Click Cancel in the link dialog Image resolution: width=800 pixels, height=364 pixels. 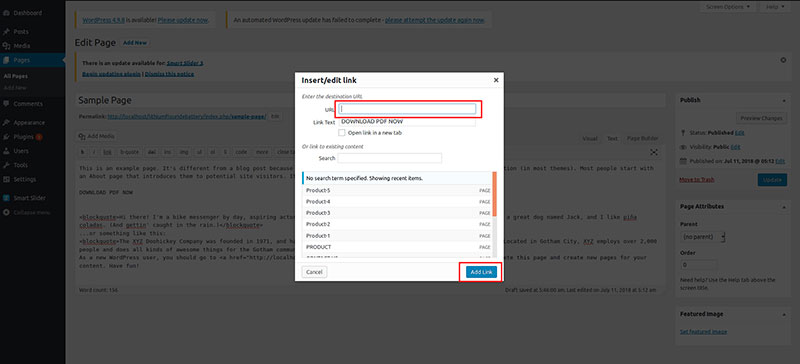(314, 272)
